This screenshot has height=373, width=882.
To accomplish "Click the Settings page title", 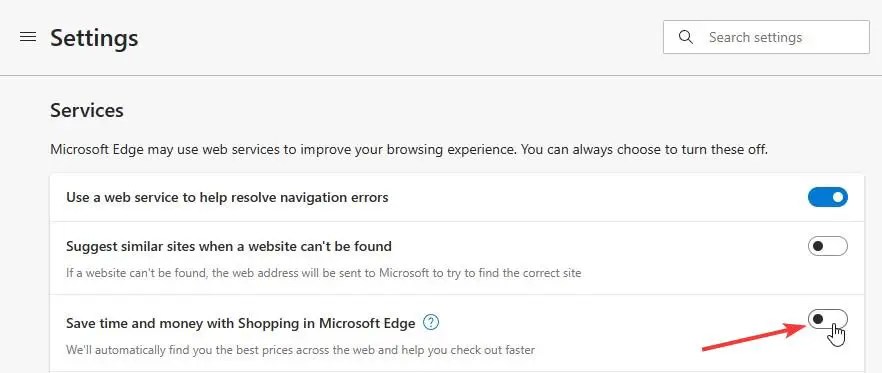I will click(x=94, y=38).
